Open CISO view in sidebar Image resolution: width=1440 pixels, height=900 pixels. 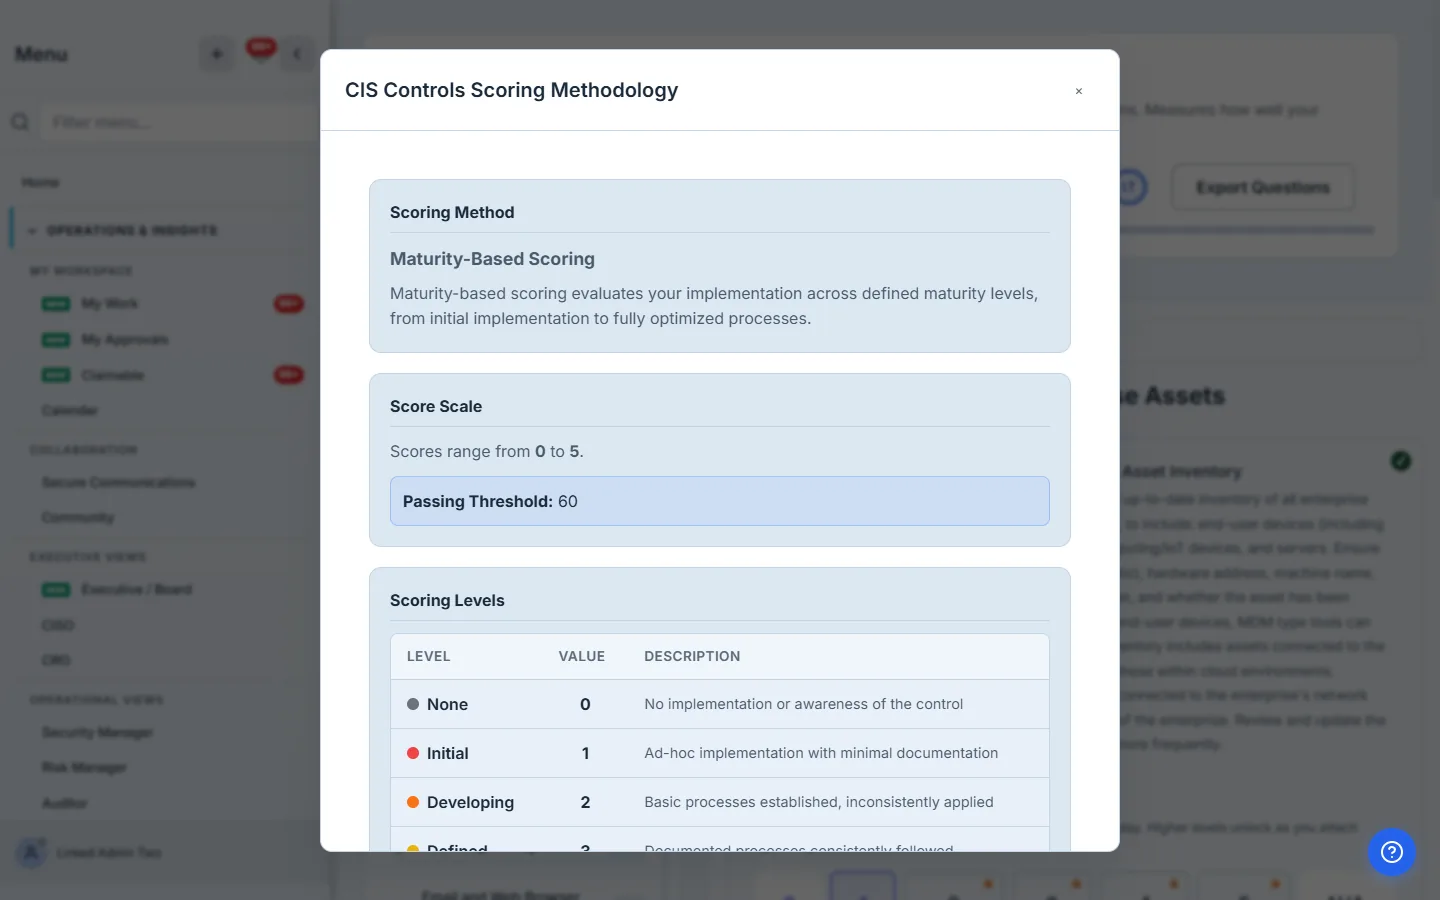click(x=58, y=625)
